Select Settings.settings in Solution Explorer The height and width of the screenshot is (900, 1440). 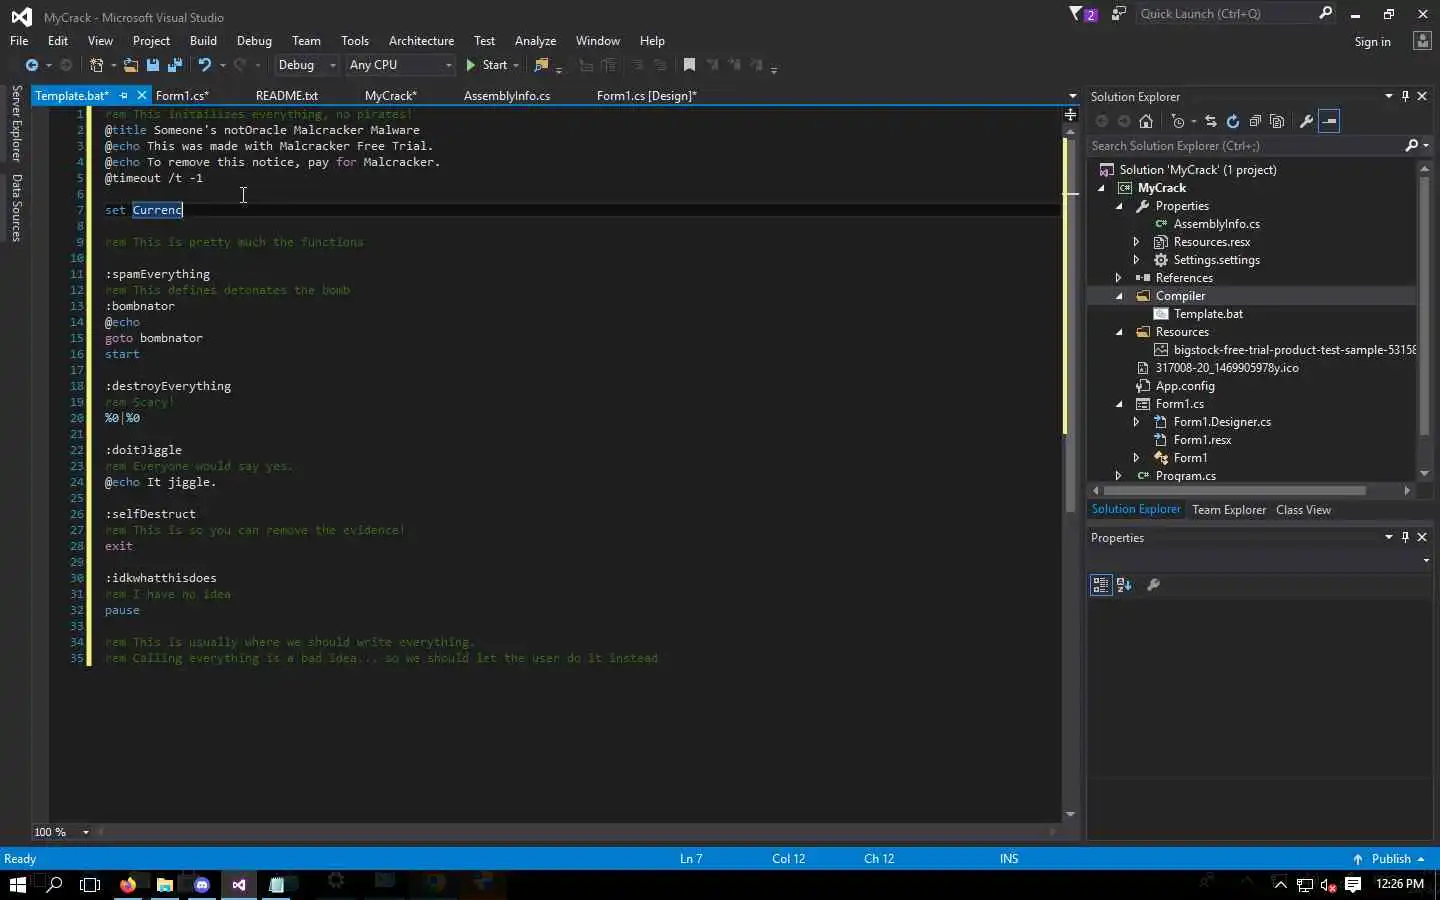pos(1216,260)
